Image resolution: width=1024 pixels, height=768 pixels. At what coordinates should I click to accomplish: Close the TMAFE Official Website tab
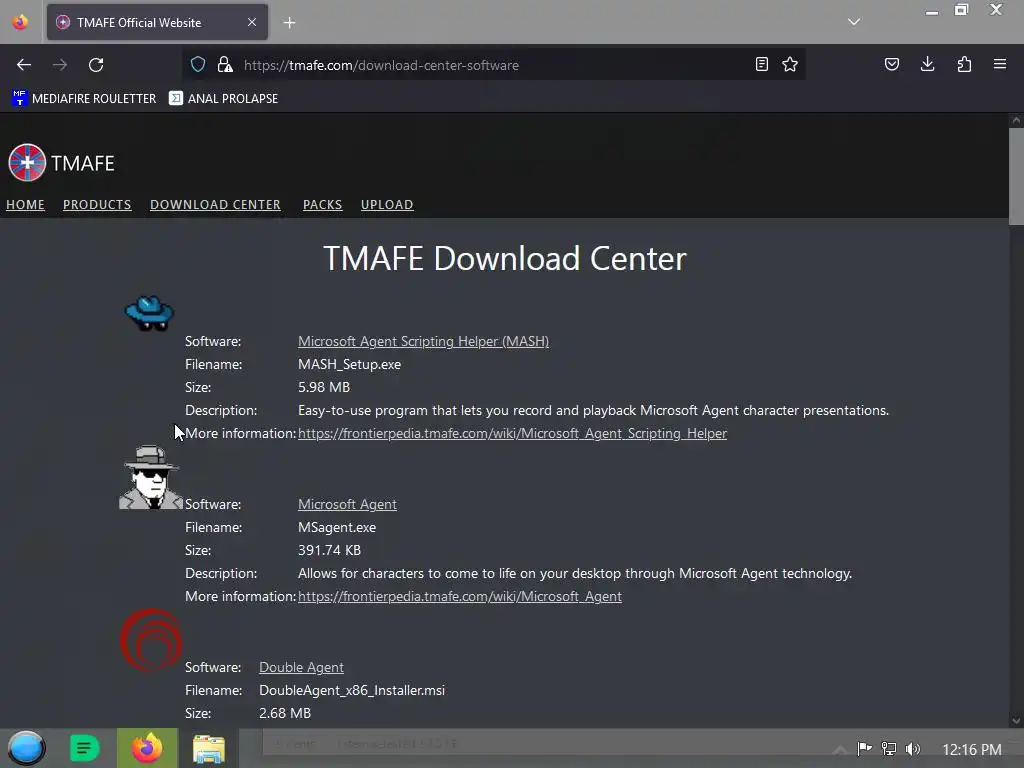pos(251,22)
